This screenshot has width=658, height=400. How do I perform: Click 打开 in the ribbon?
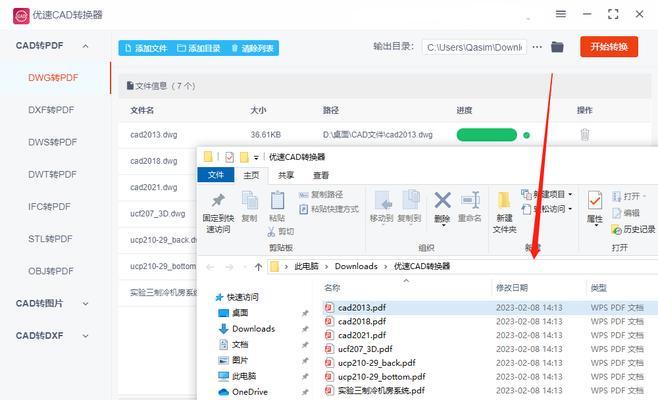[x=628, y=196]
